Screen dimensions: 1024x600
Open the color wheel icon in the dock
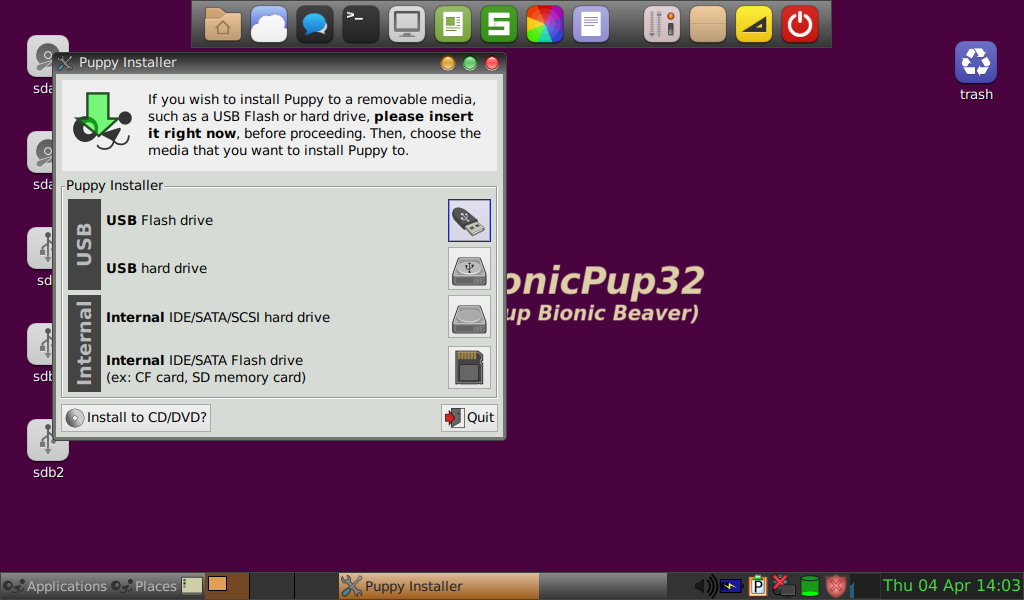(x=544, y=22)
